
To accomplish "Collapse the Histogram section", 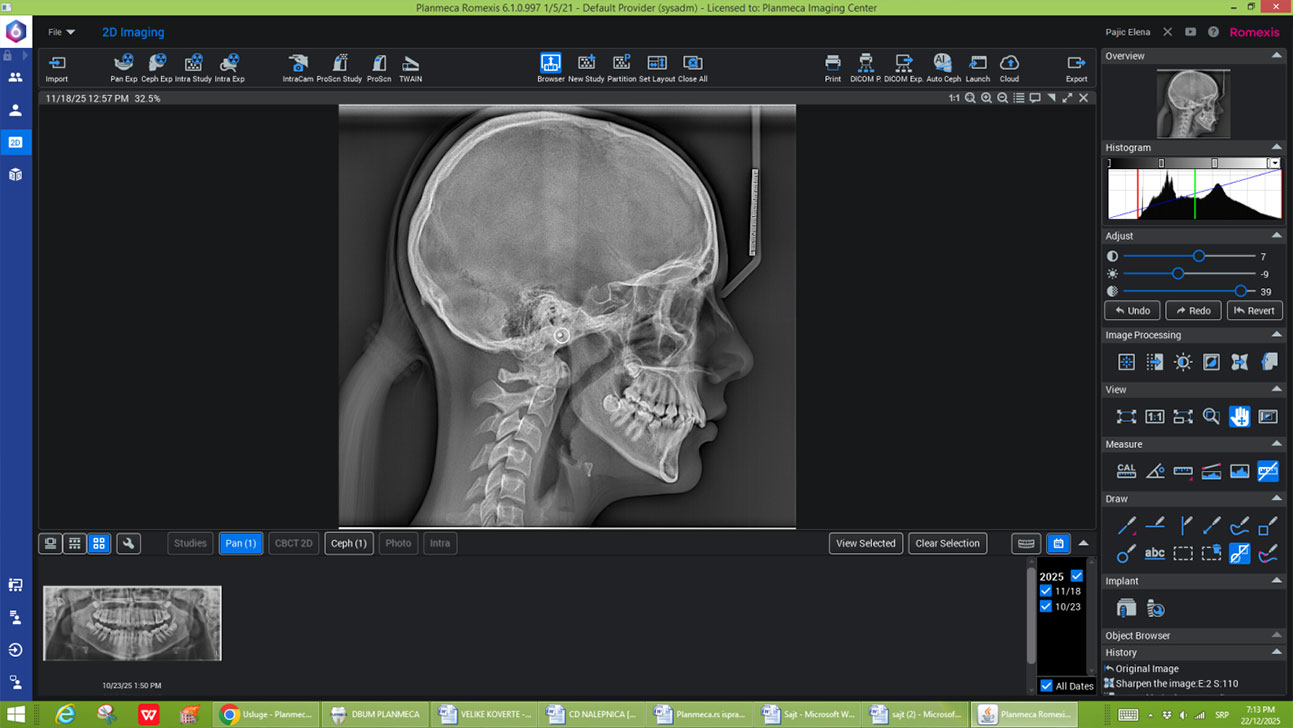I will click(x=1276, y=147).
